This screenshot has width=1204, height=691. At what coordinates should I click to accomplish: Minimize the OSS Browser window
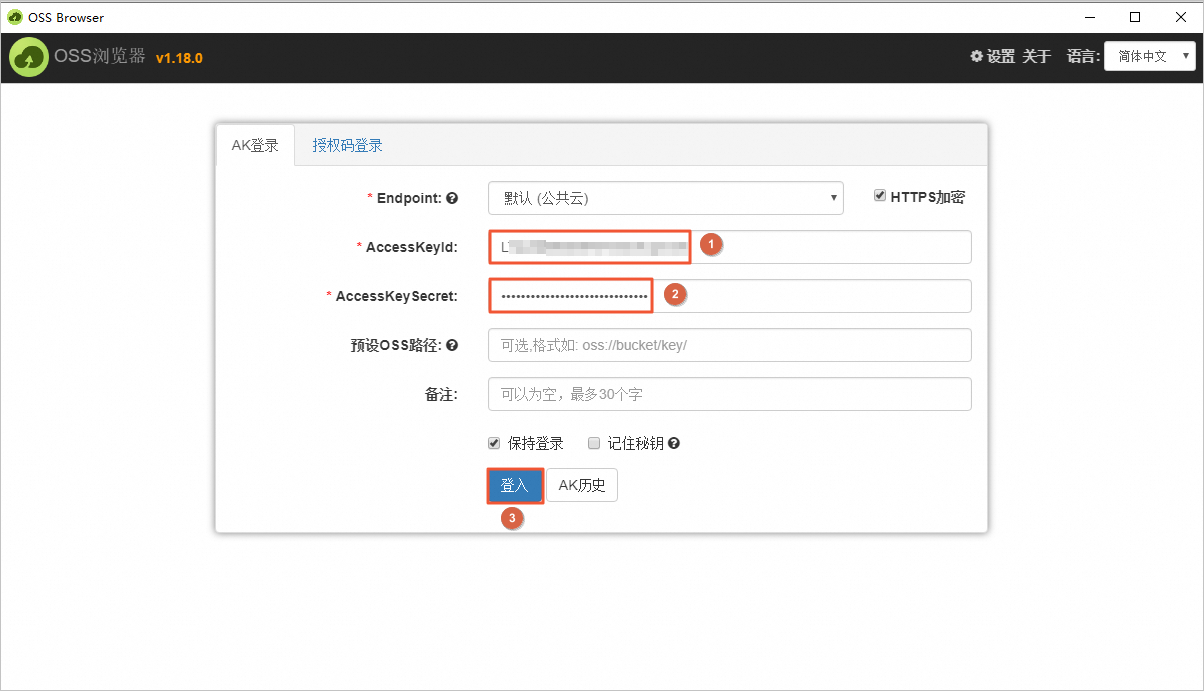tap(1088, 17)
